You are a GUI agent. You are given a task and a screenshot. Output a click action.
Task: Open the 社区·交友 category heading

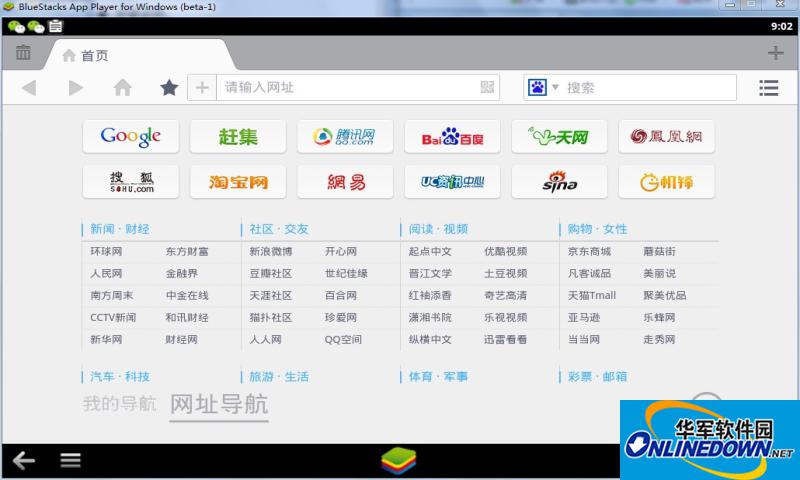279,229
